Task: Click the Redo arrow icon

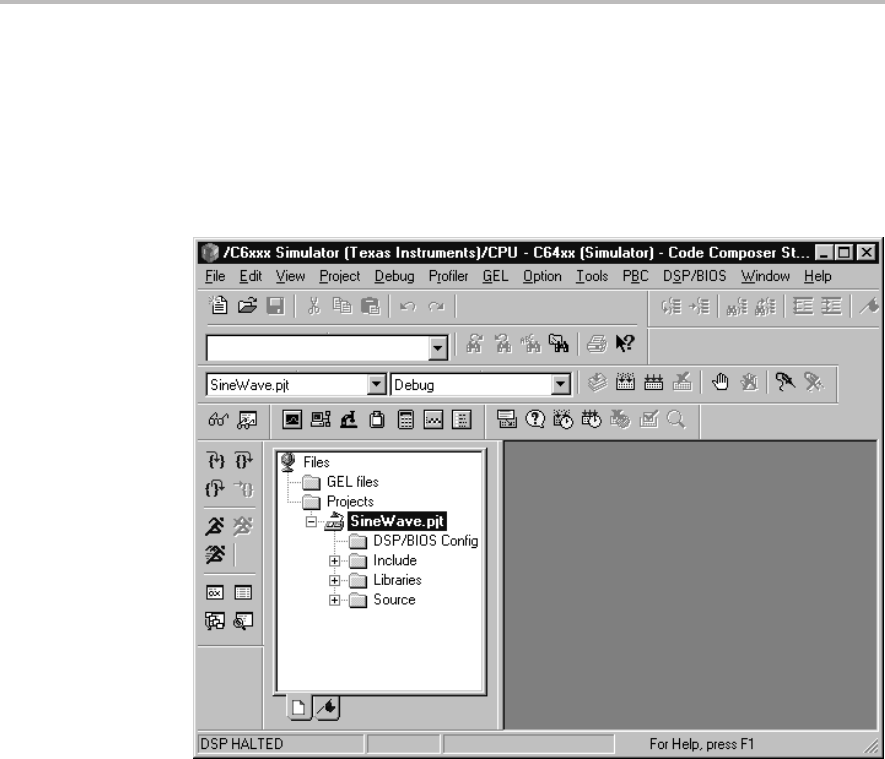Action: click(436, 306)
